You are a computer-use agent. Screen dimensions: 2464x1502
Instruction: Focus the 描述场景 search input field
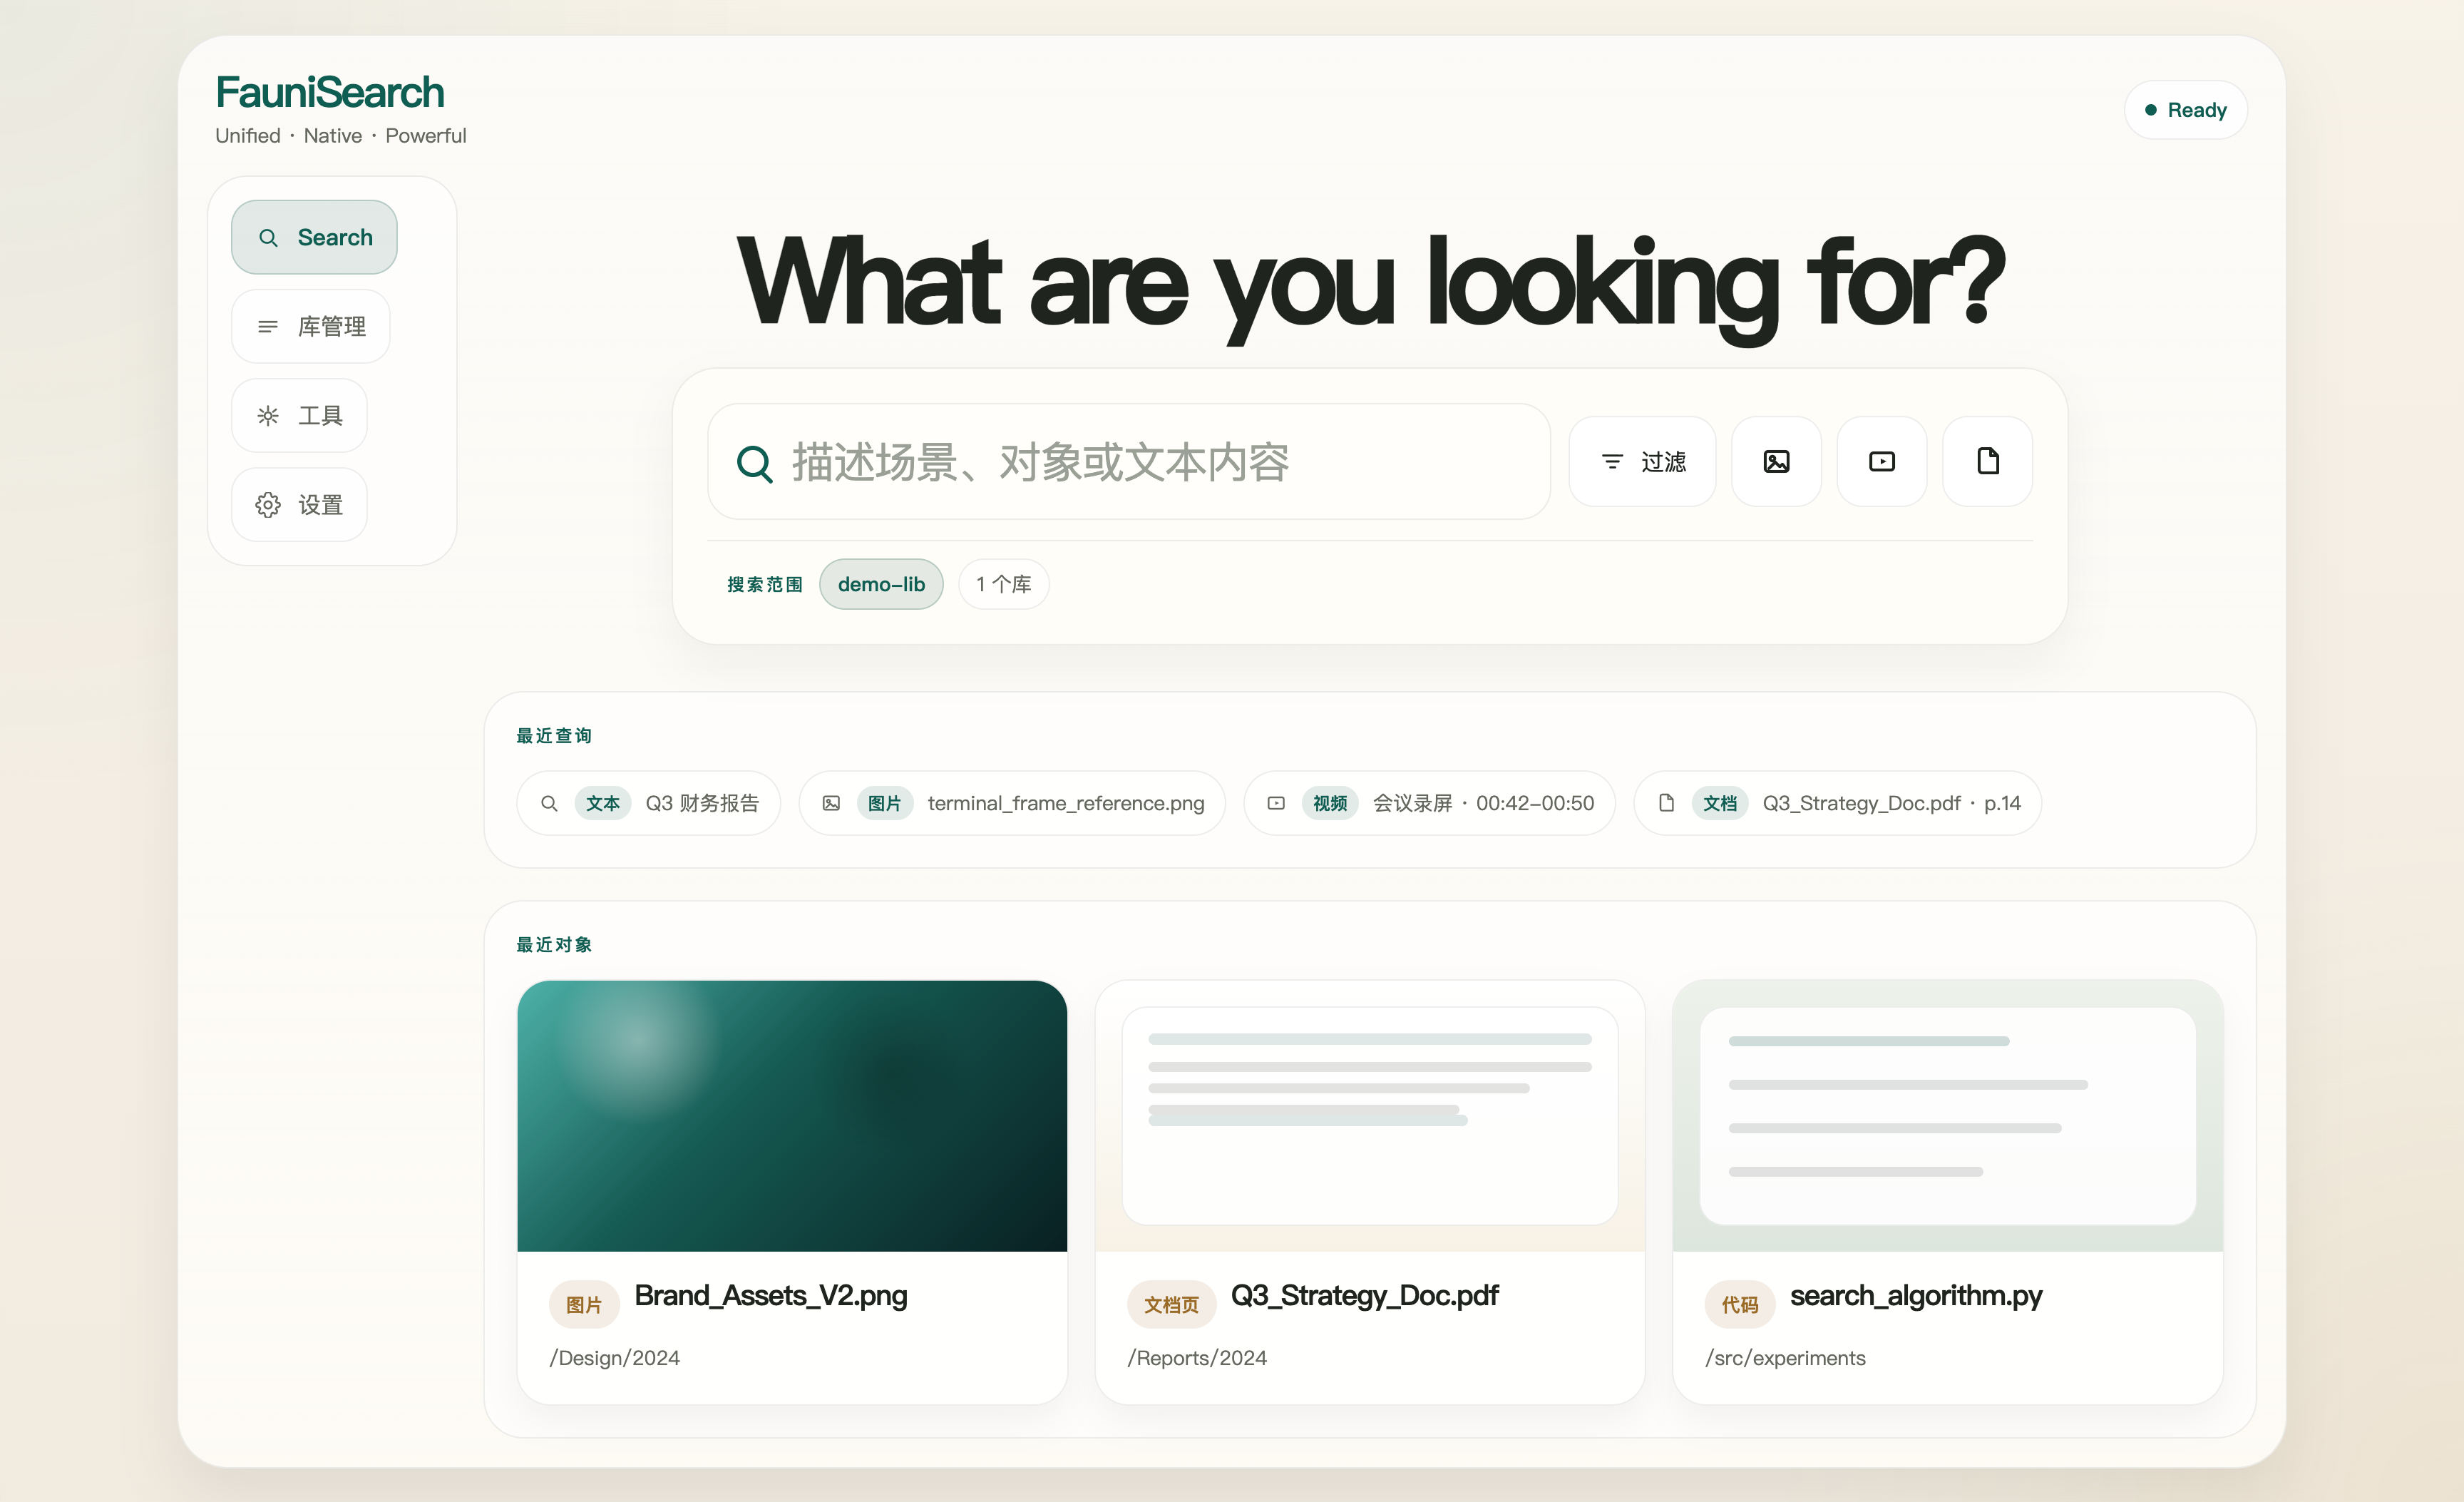[1129, 462]
